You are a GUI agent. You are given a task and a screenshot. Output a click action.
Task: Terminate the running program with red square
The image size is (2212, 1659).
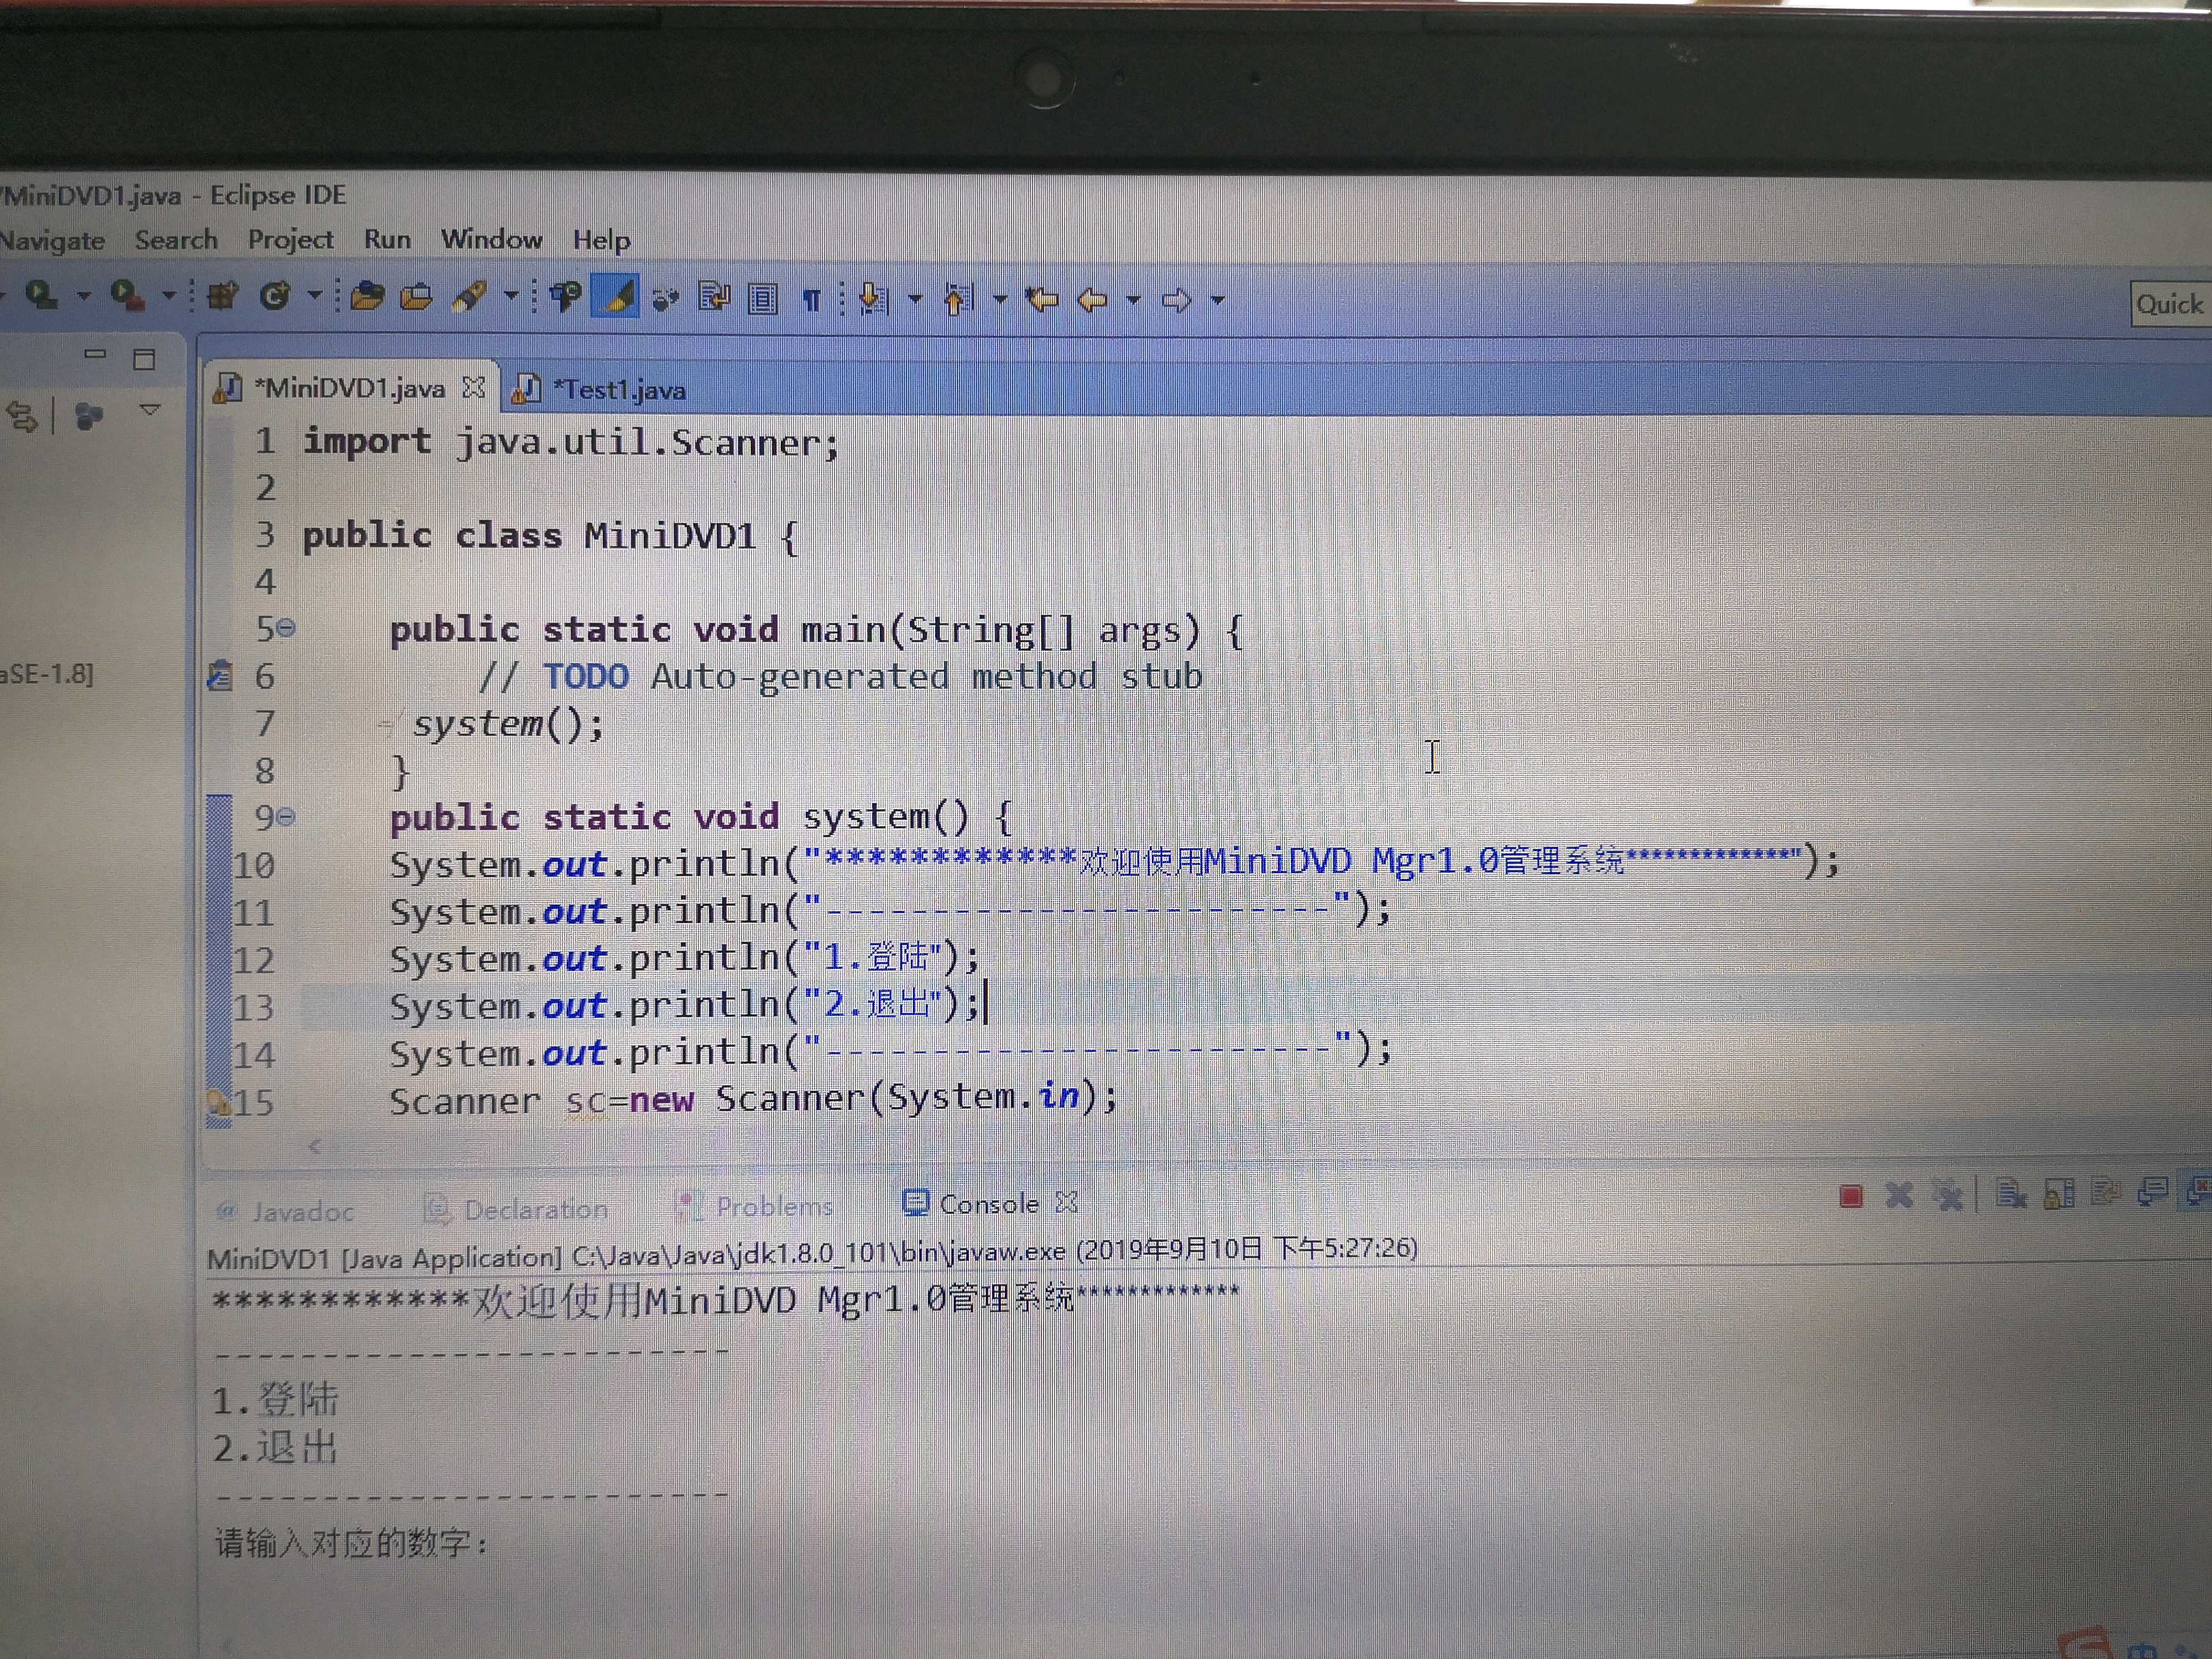pos(1850,1196)
